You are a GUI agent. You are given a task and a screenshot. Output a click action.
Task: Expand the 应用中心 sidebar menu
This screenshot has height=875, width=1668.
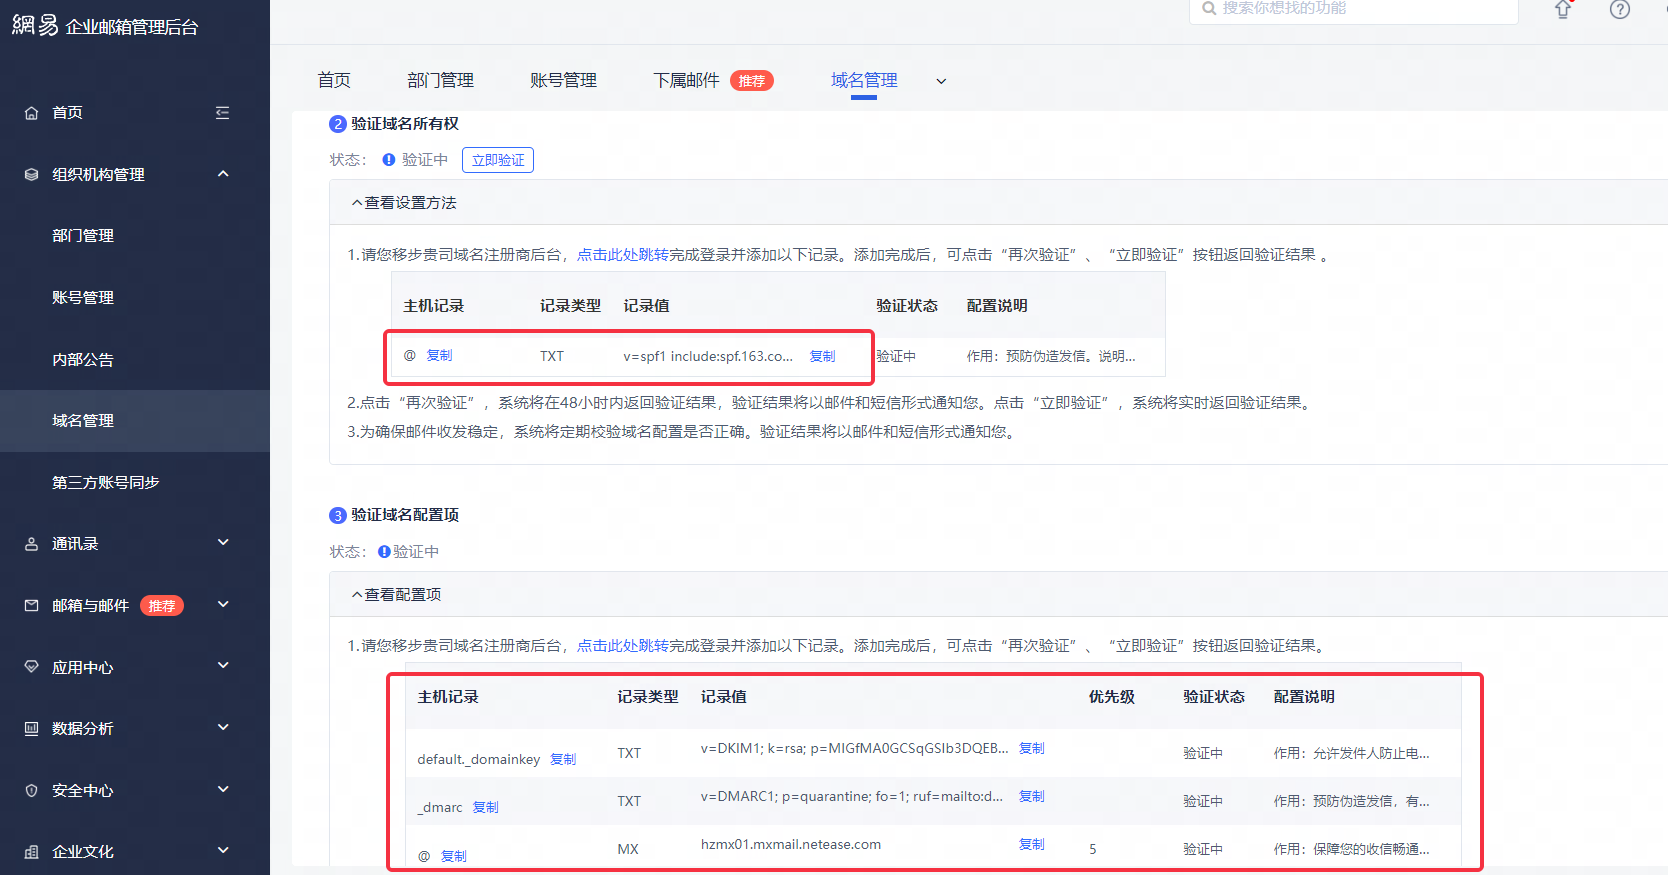223,666
